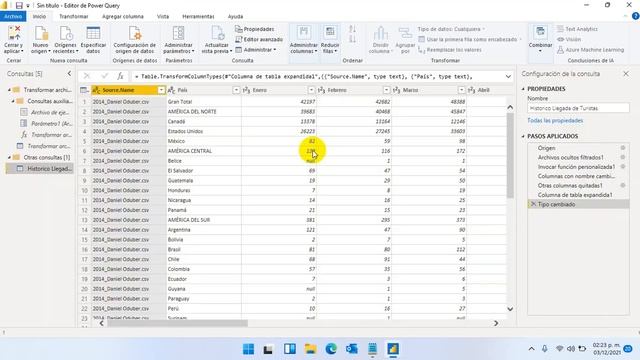Screen dimensions: 640x360
Task: Open Nuevo origen tool
Action: (x=41, y=40)
